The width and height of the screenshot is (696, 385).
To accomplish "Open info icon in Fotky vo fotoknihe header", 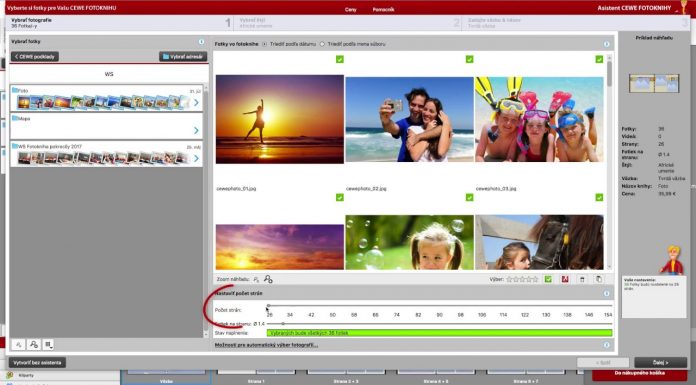I will [x=606, y=44].
